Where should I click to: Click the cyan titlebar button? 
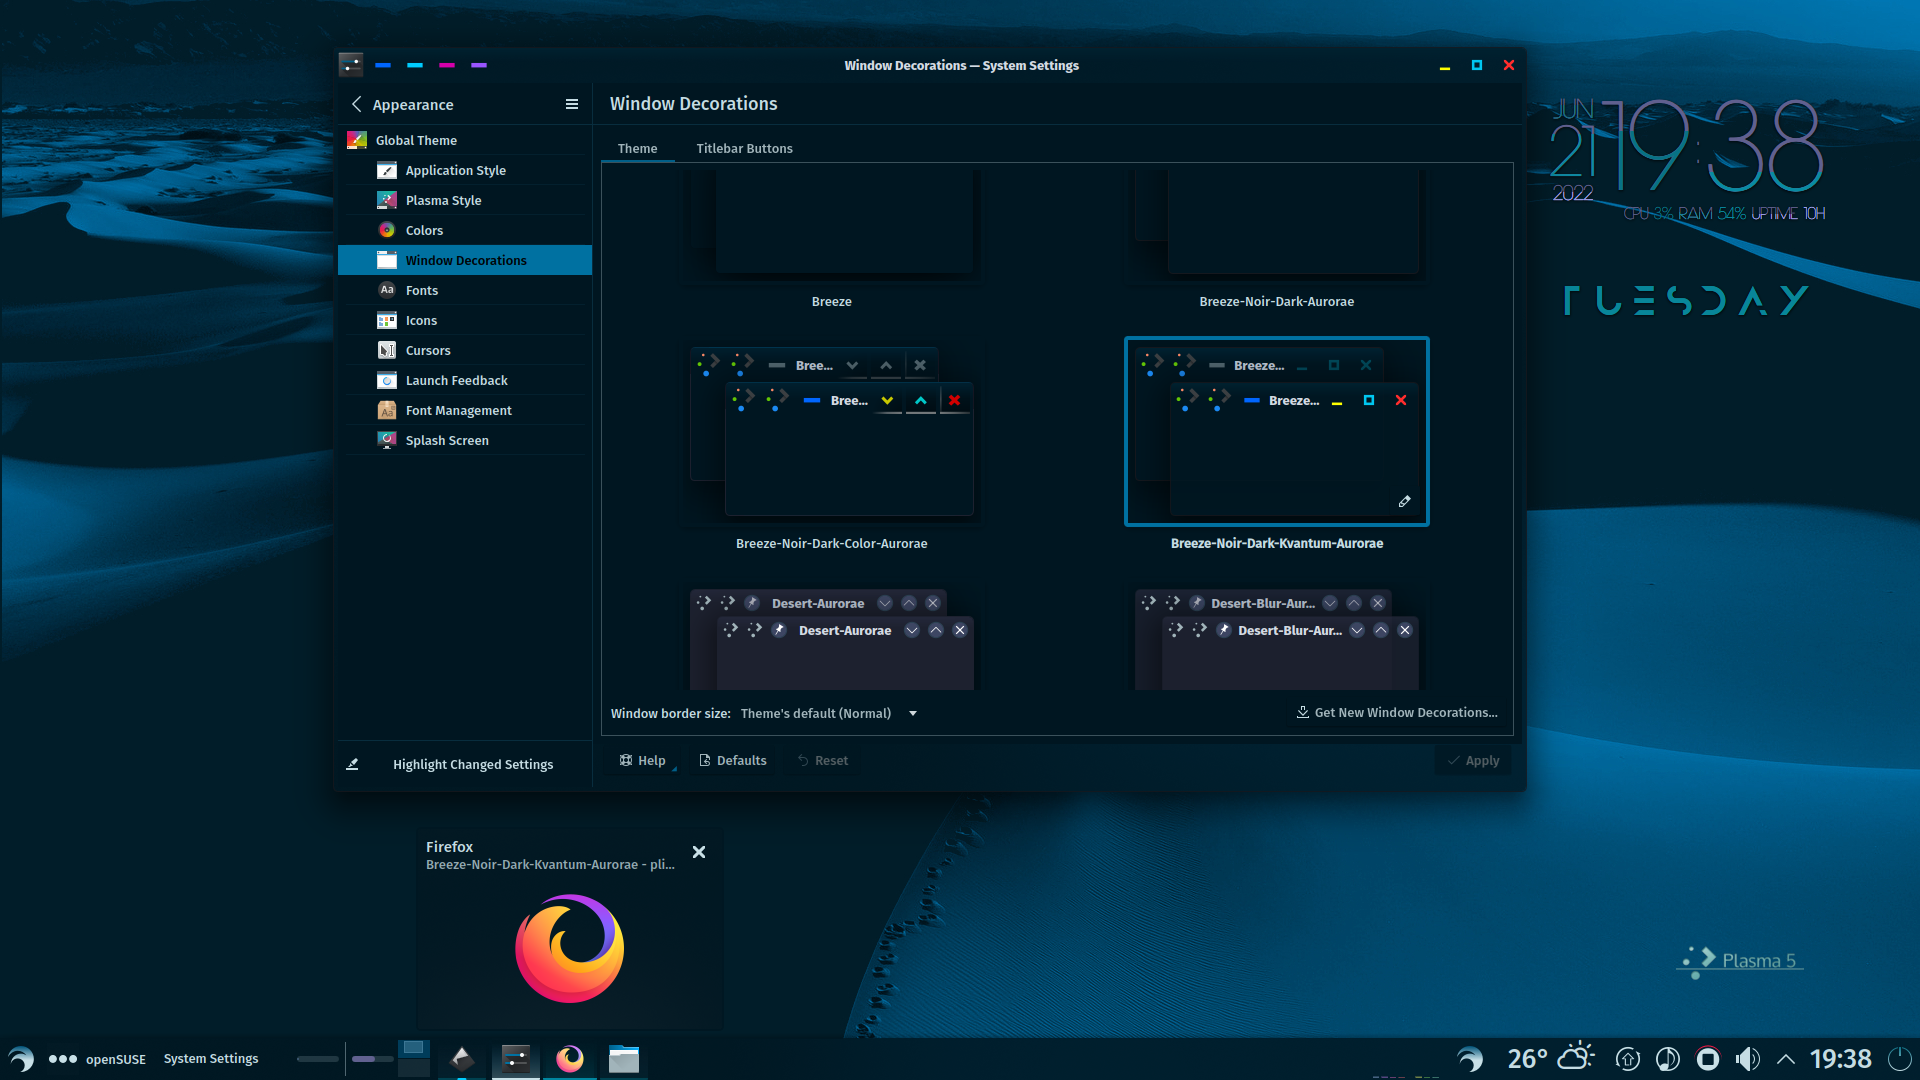point(415,65)
